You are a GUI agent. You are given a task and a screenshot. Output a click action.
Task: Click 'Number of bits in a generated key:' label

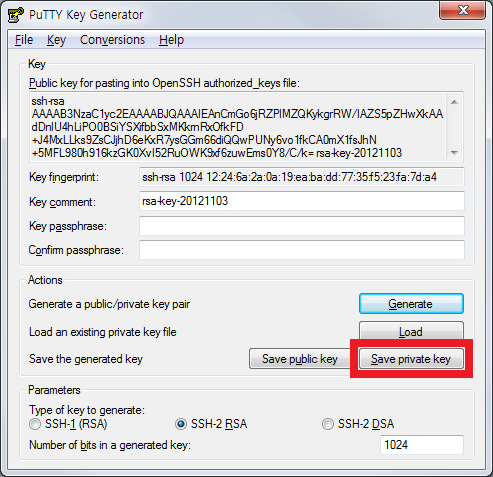[110, 445]
